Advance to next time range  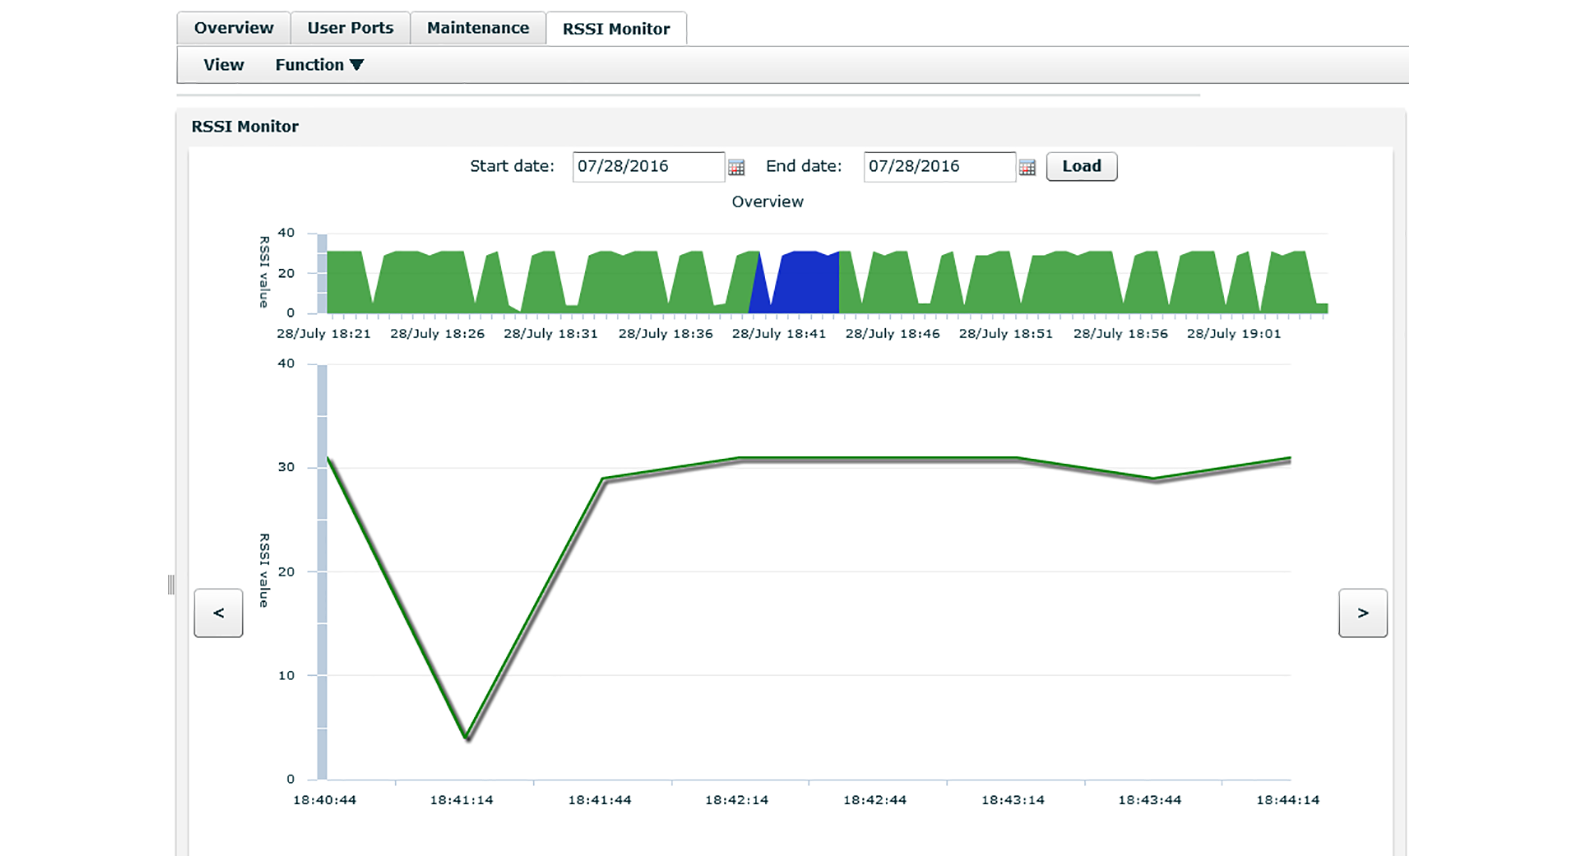pyautogui.click(x=1363, y=613)
